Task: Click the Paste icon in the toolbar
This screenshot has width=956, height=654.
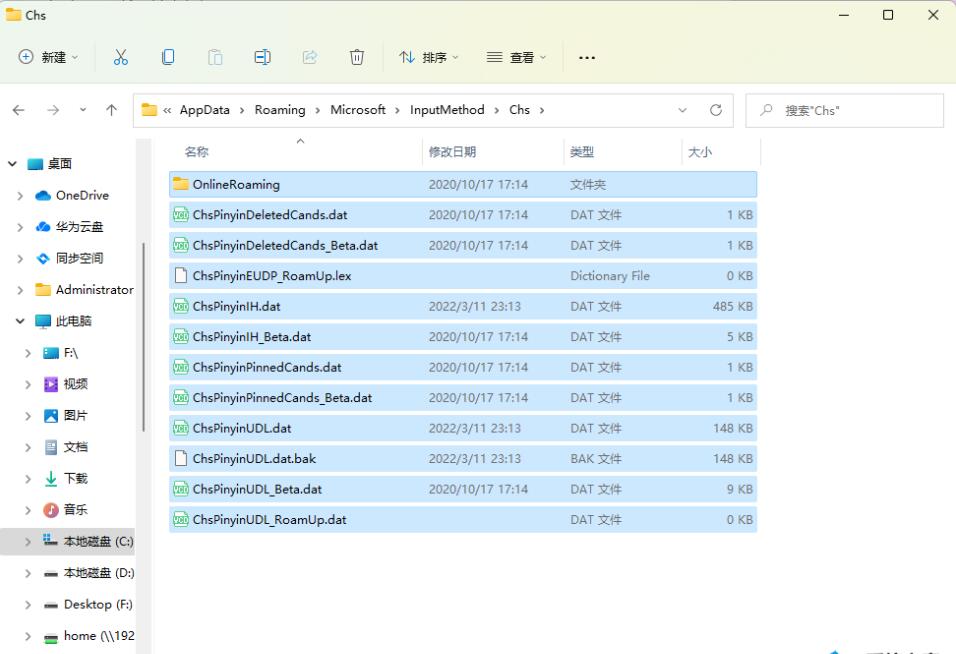Action: tap(214, 57)
